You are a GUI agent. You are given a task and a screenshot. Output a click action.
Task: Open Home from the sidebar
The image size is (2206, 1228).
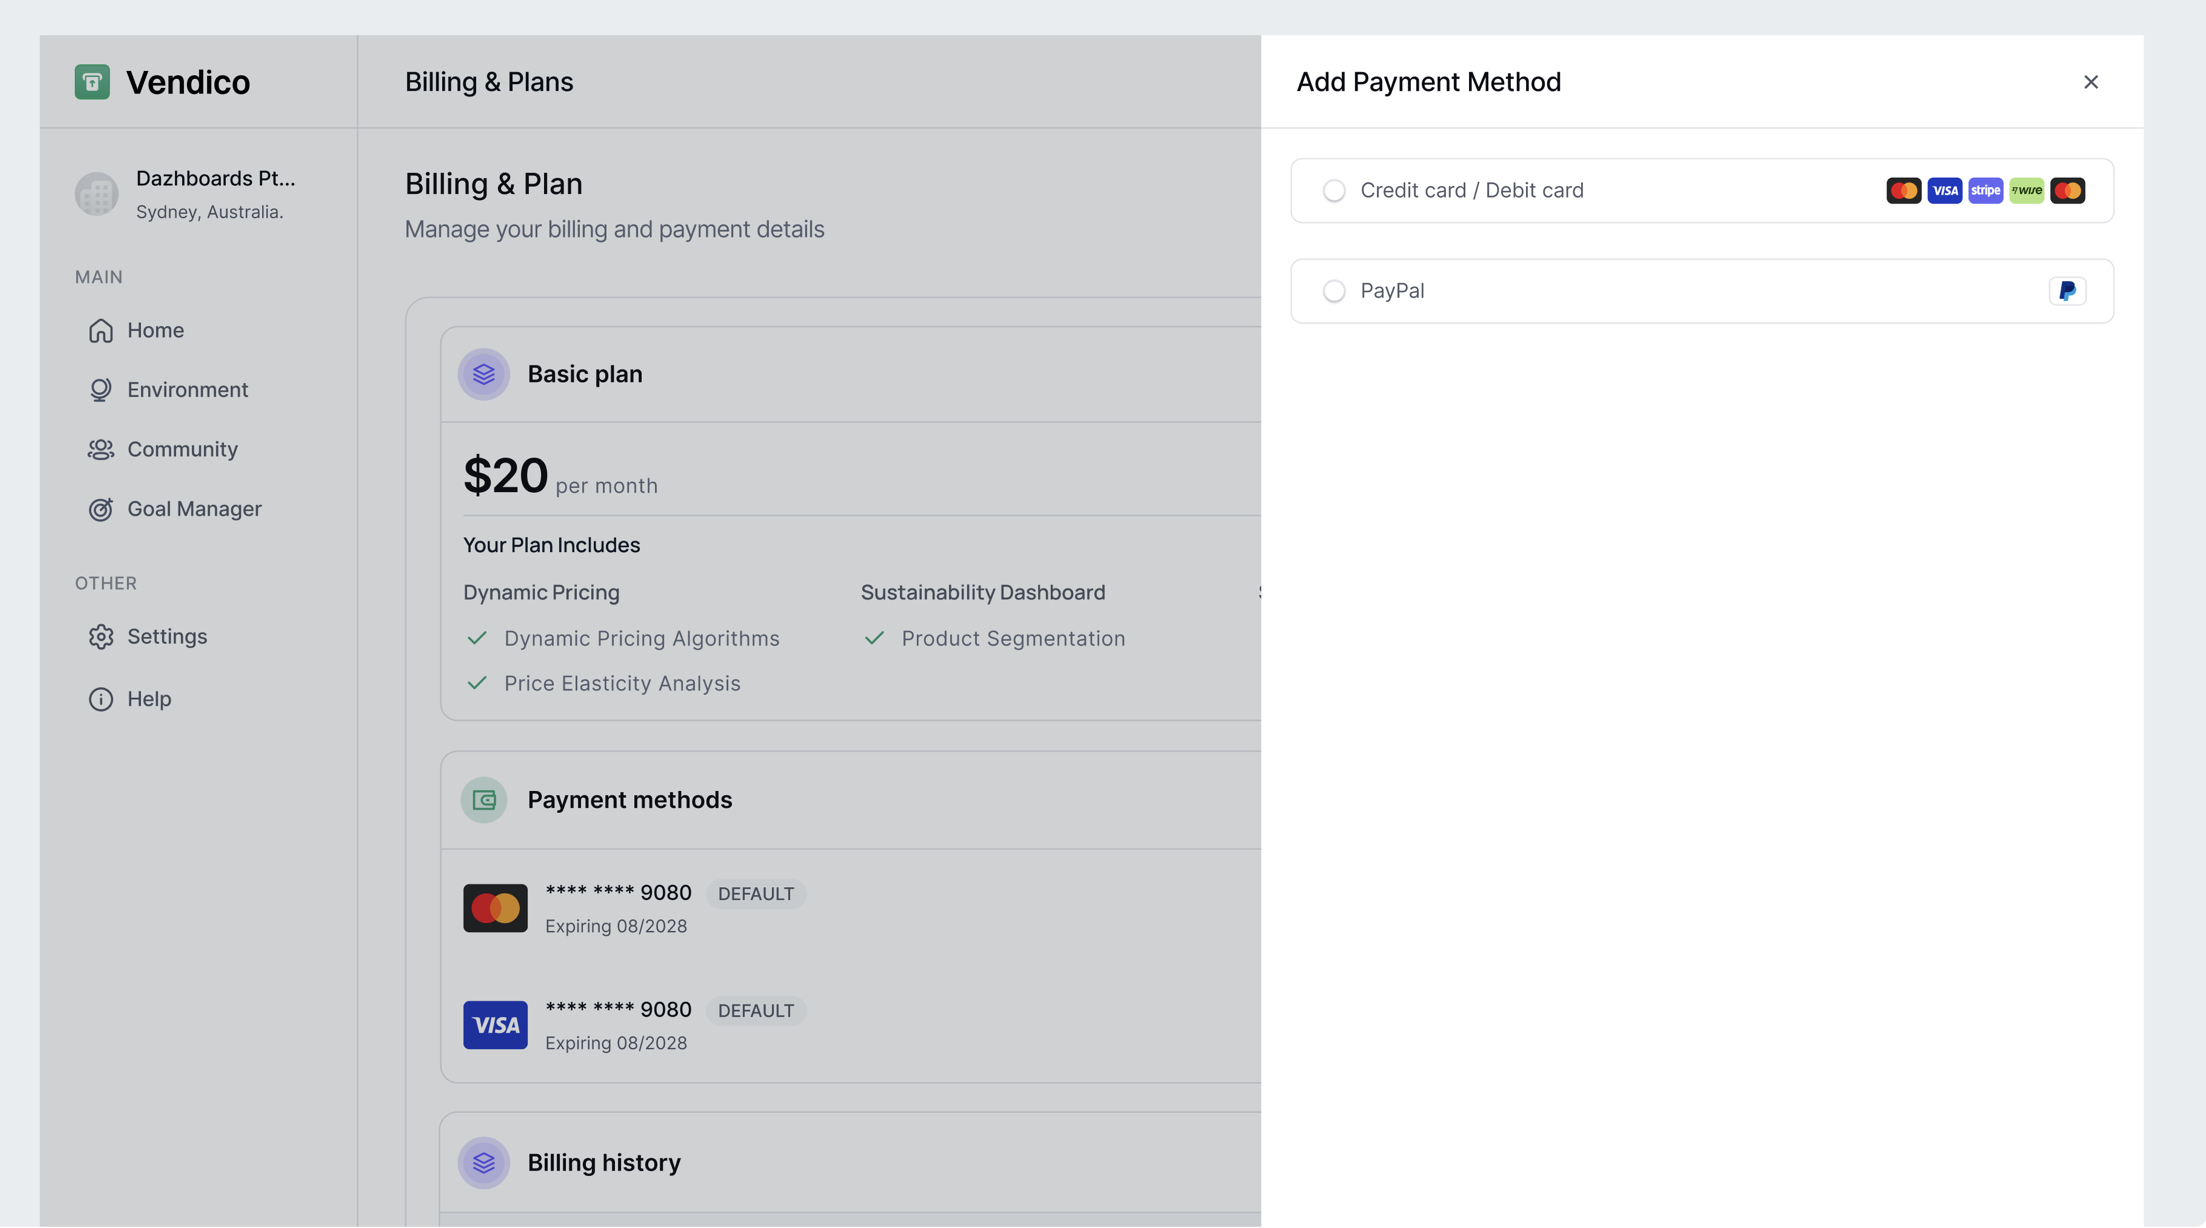155,330
